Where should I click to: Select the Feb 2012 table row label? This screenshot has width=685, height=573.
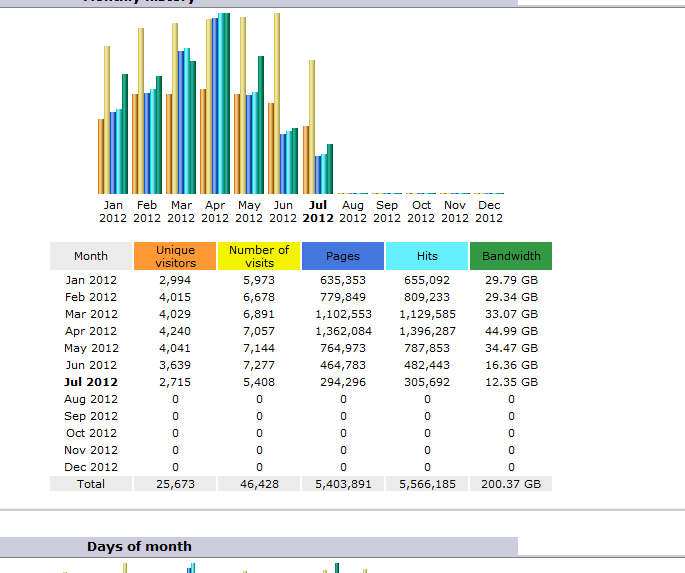(x=91, y=297)
